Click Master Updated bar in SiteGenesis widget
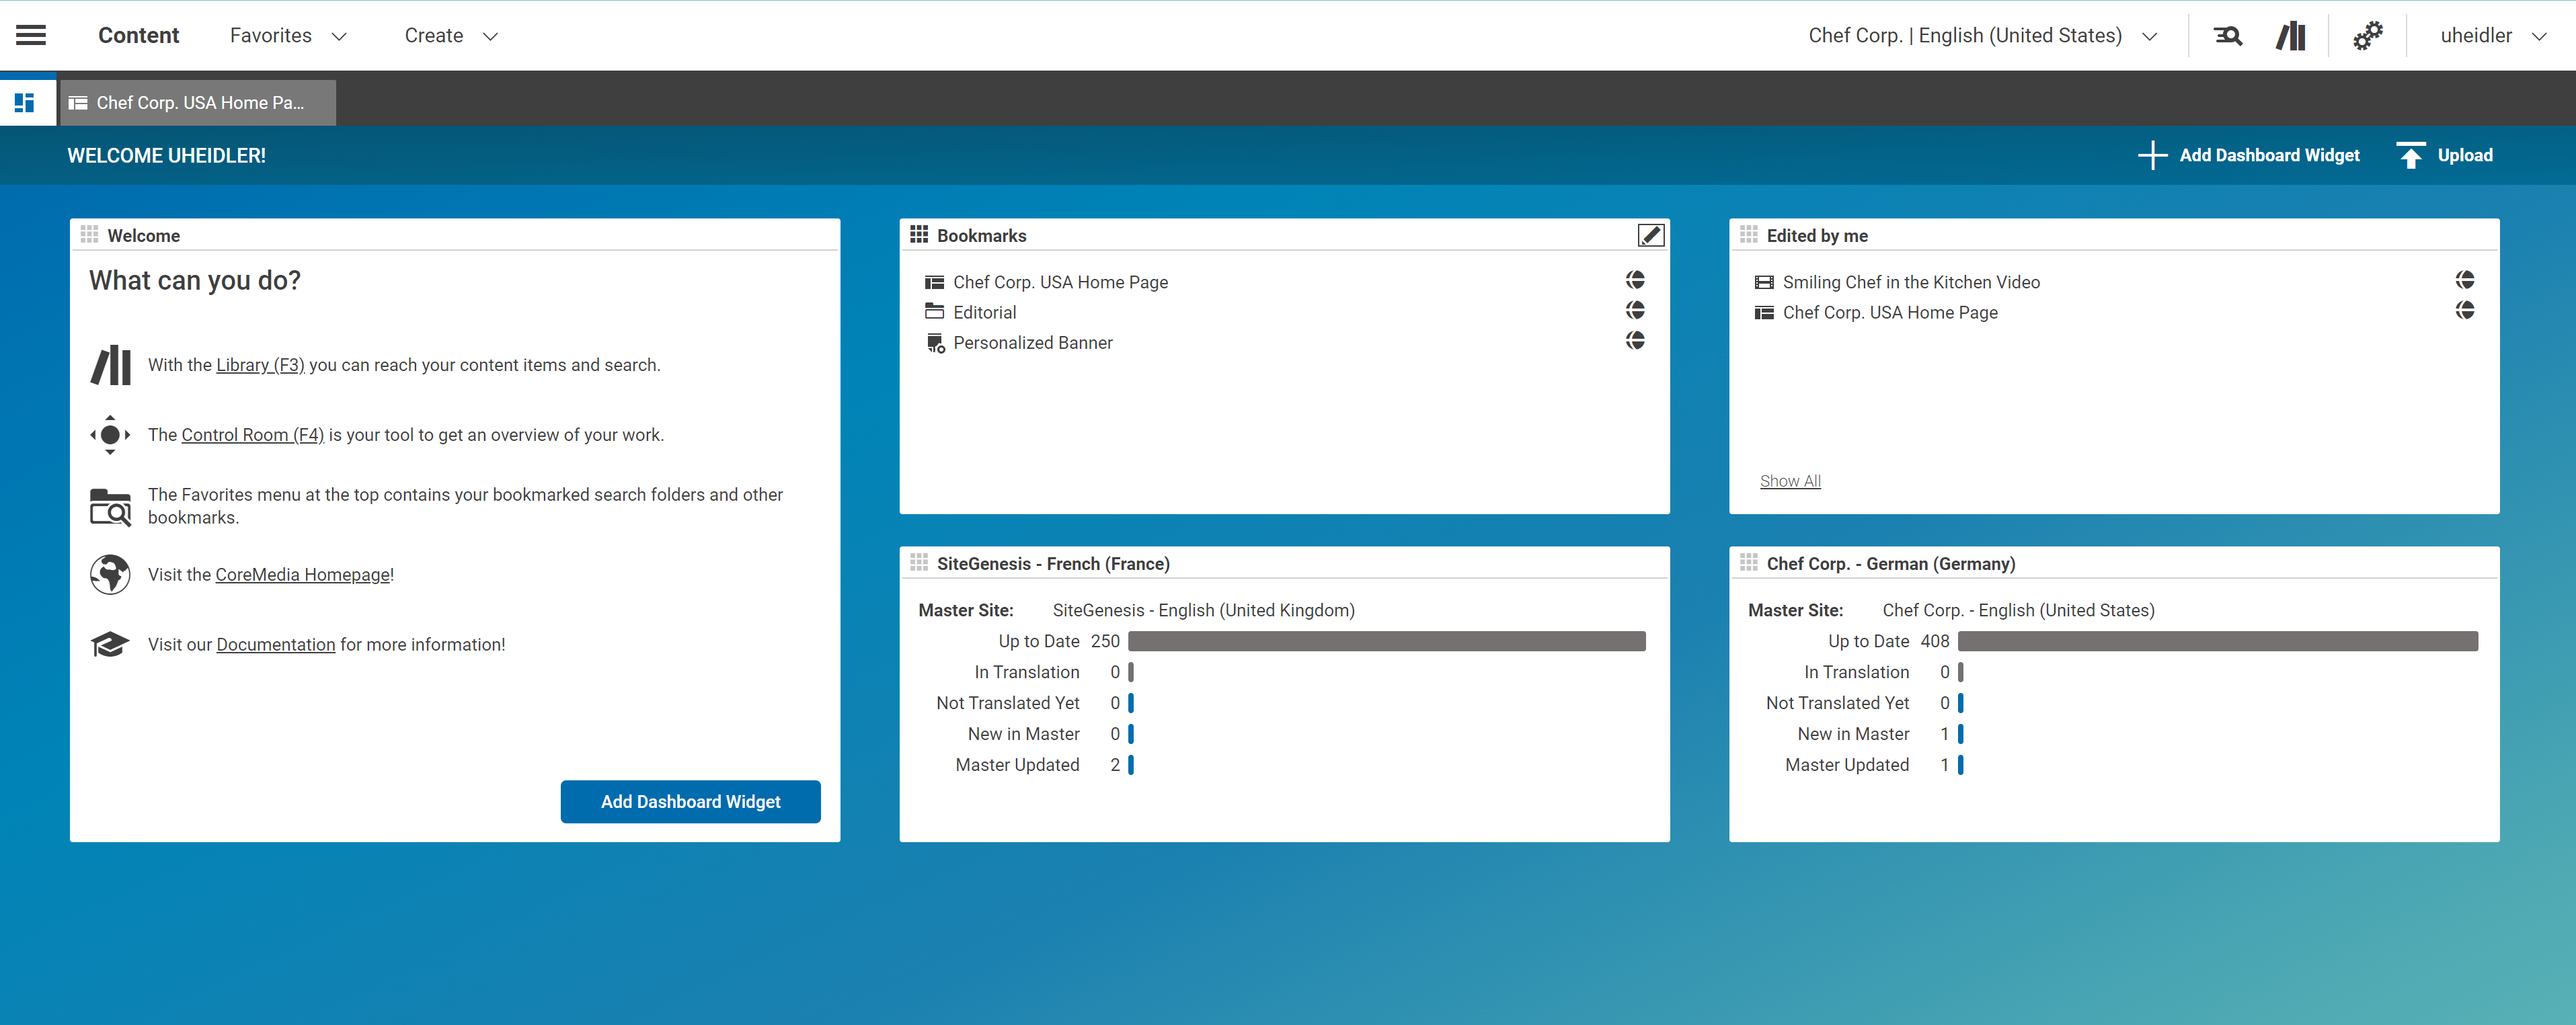 coord(1131,765)
